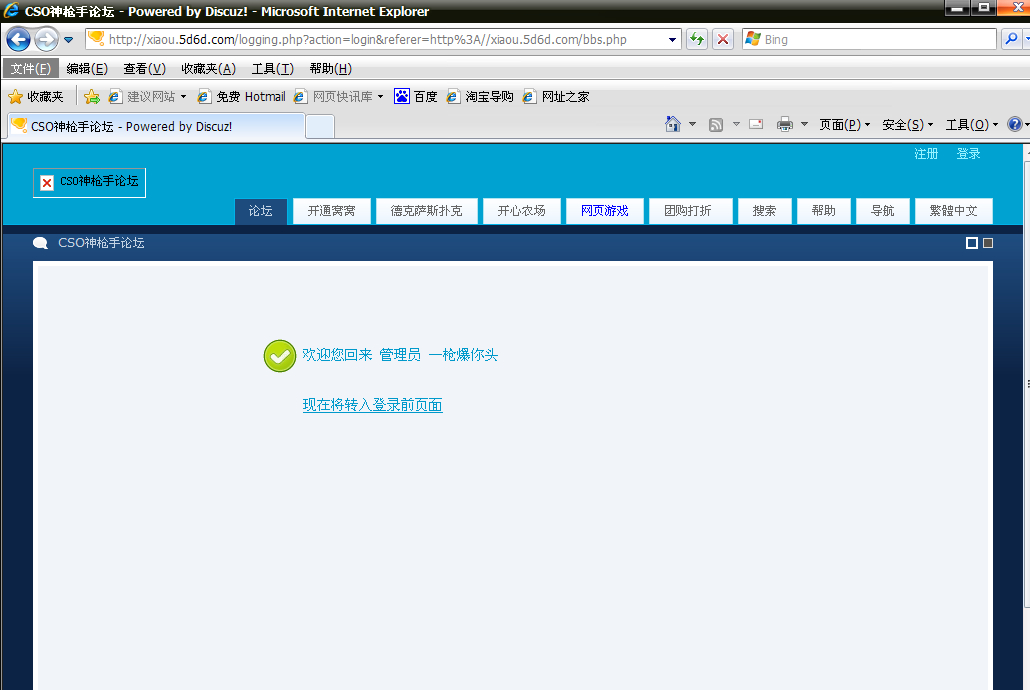Screen dimensions: 1030x690
Task: Open the 网址之家 favorites link
Action: 556,97
